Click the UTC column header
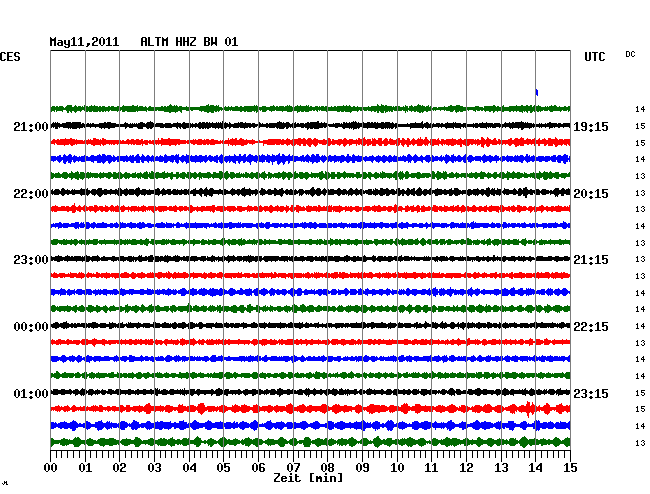The height and width of the screenshot is (494, 650). [595, 57]
